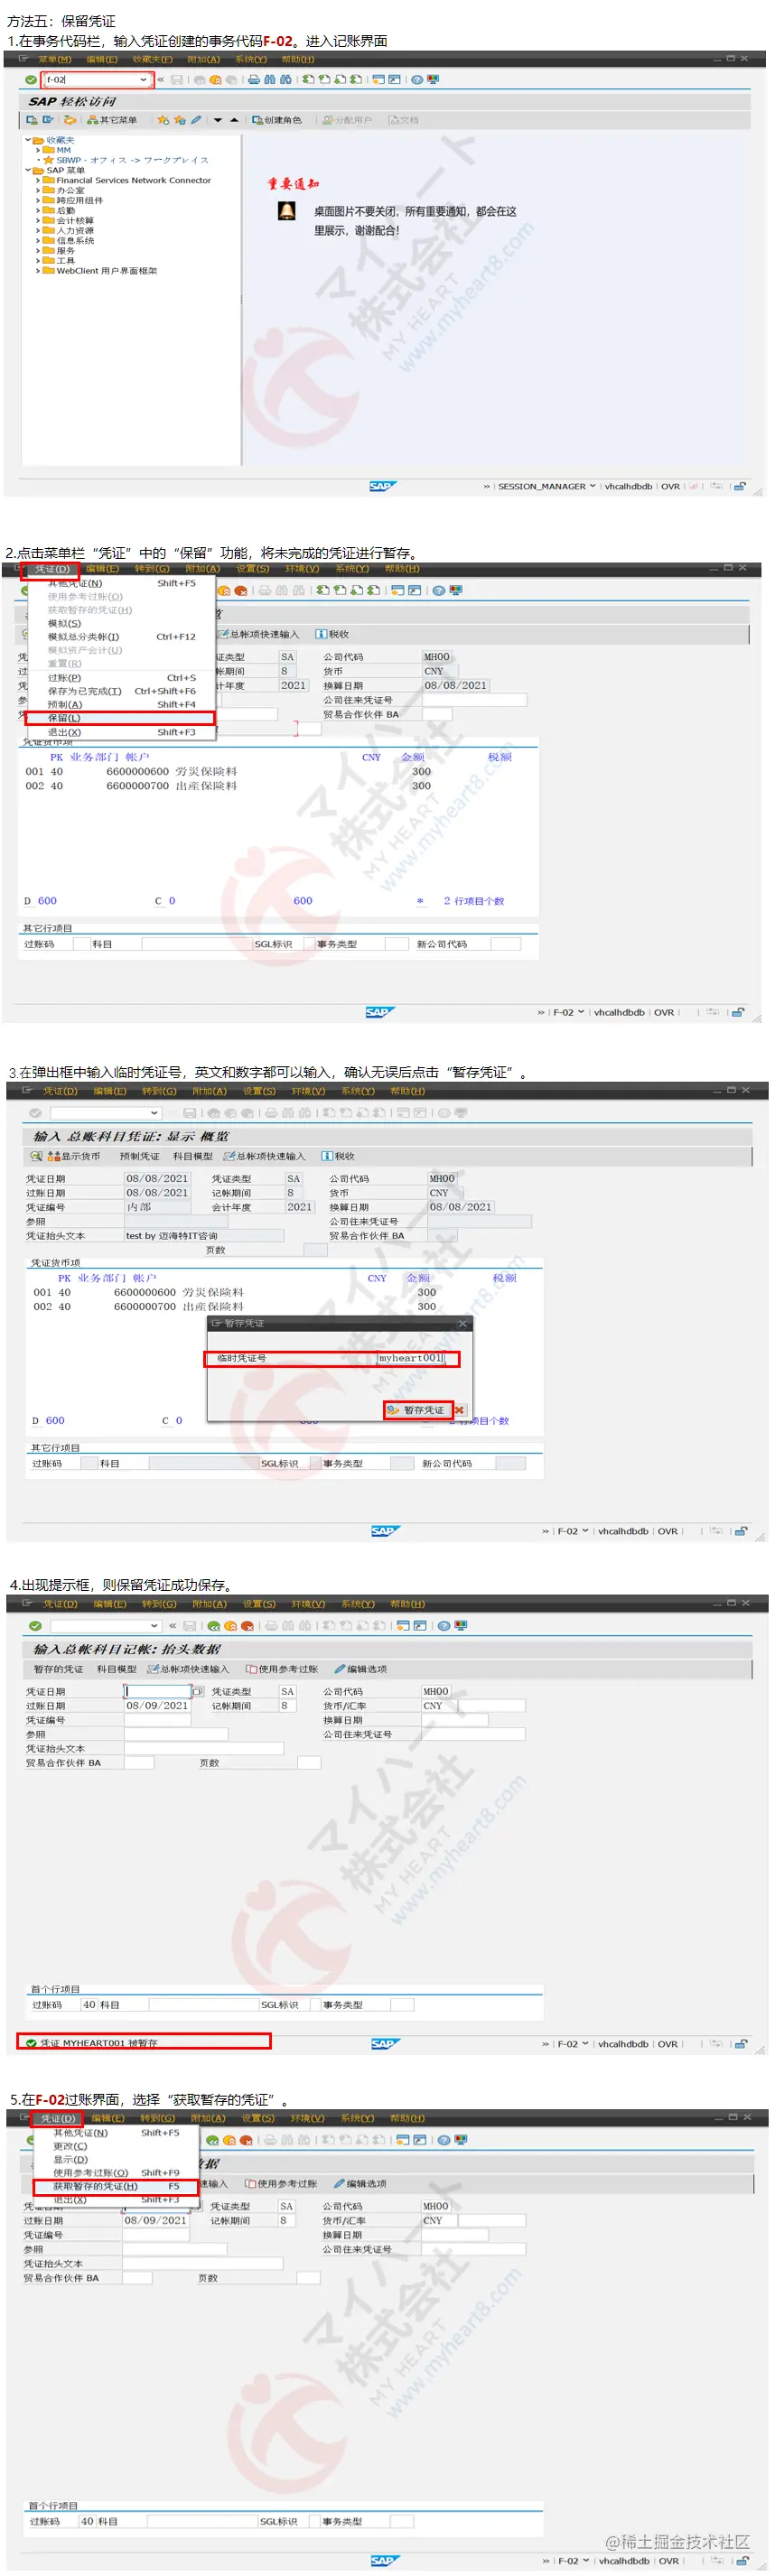The width and height of the screenshot is (775, 2576).
Task: Click the transaction code field containing f-02
Action: pos(97,79)
